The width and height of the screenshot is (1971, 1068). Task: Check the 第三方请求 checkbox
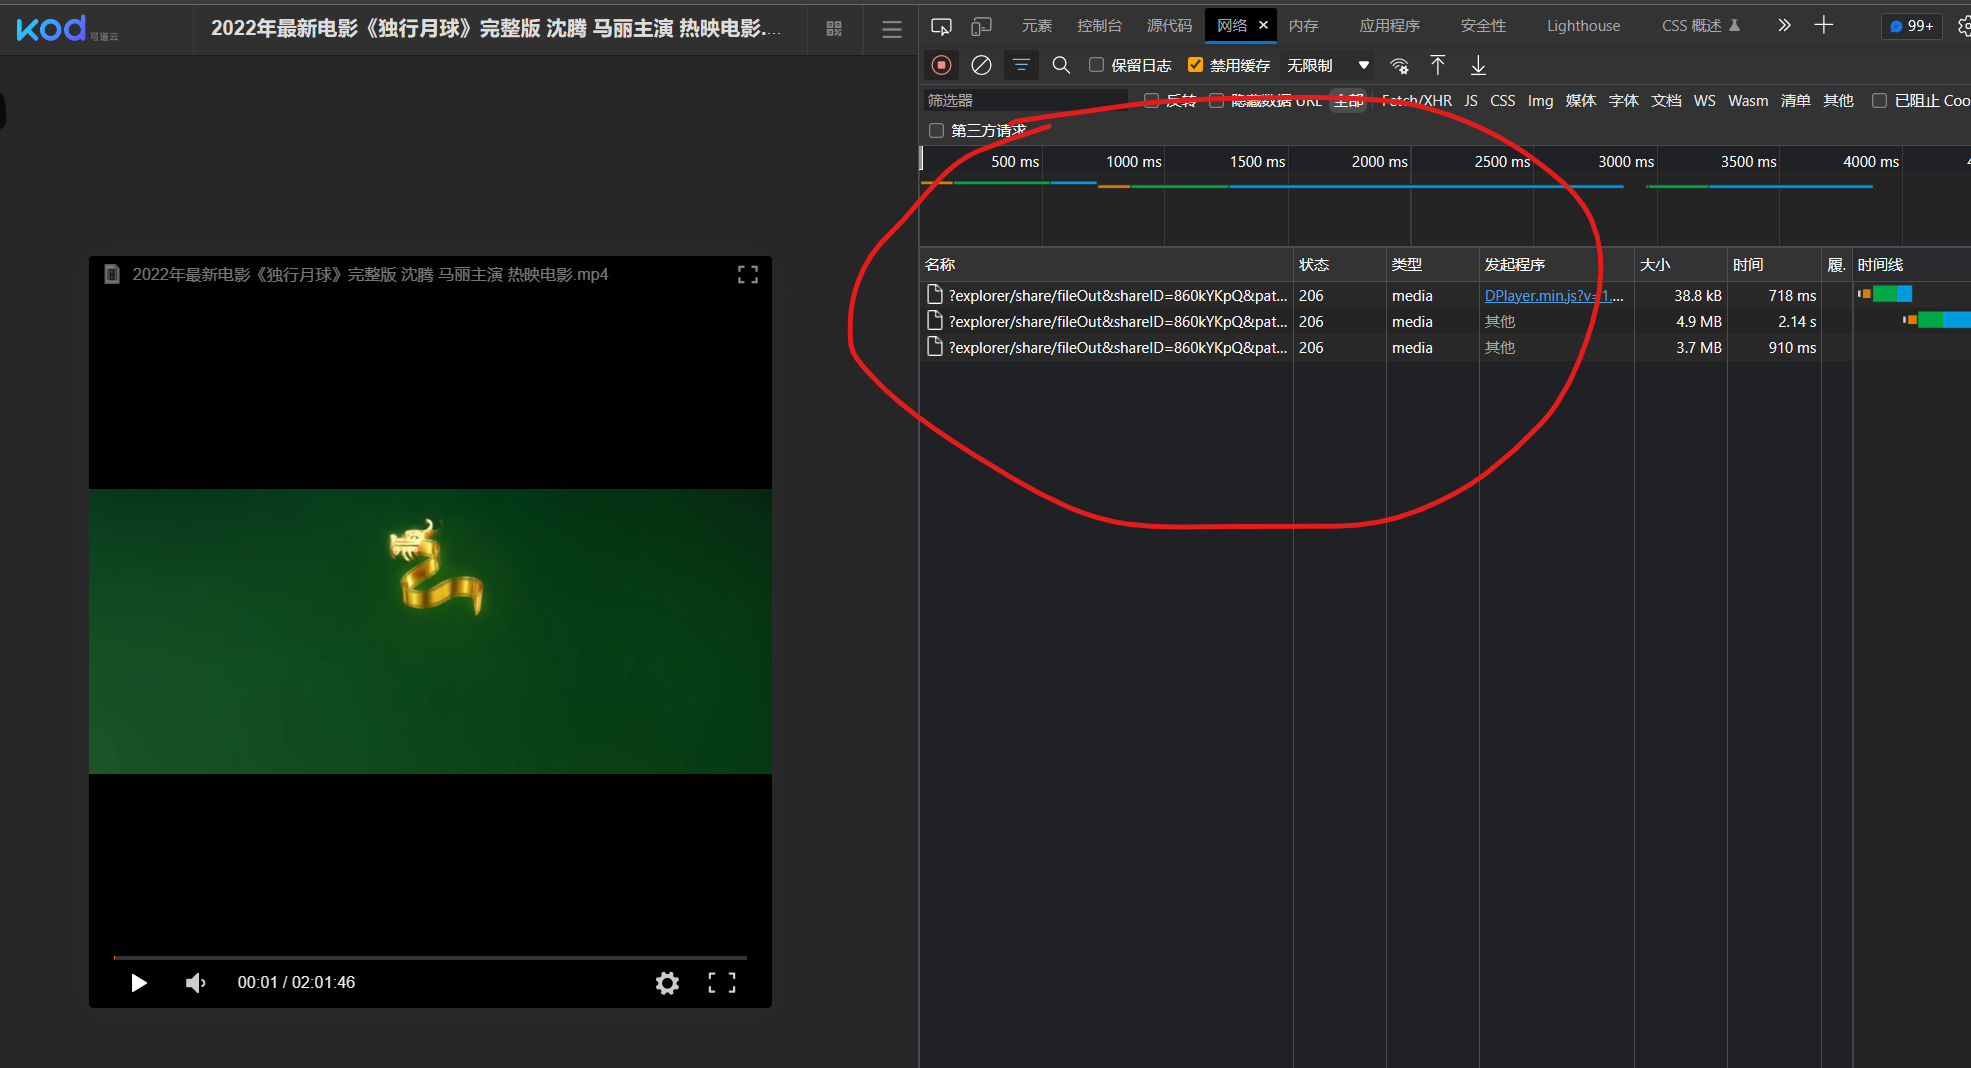(x=936, y=131)
